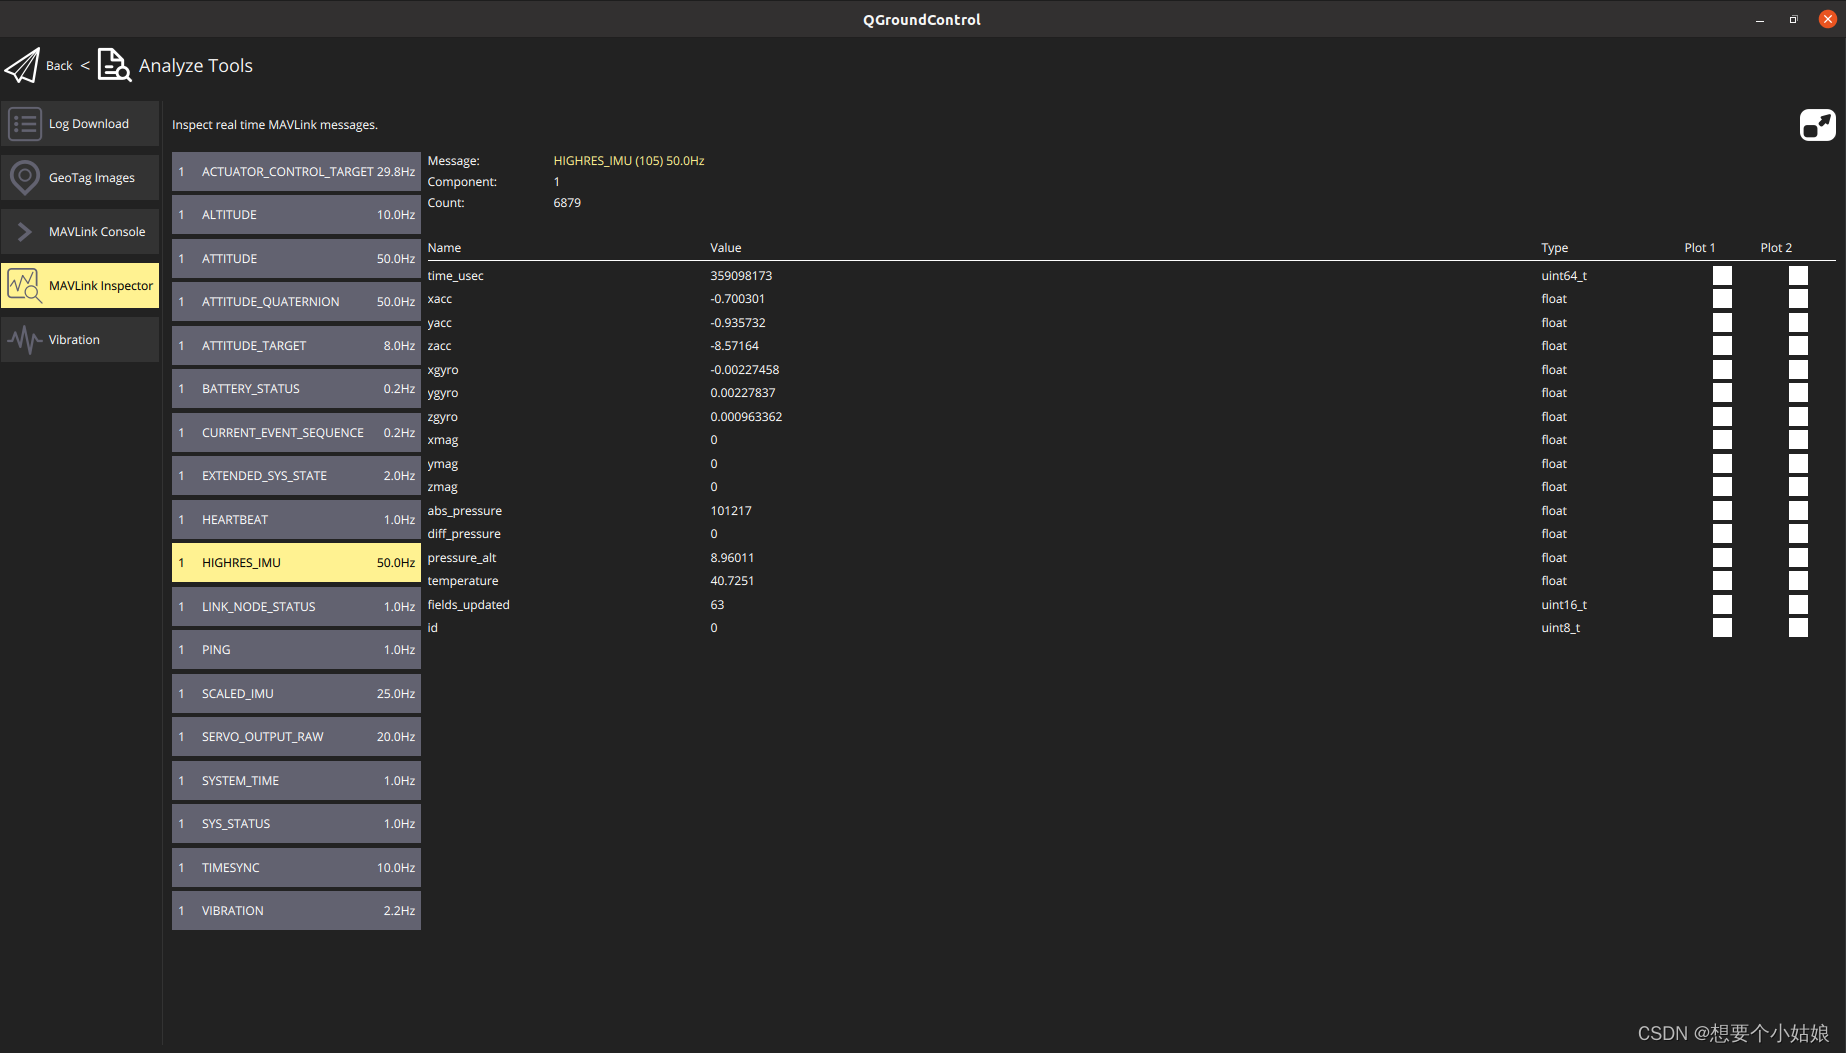
Task: Click the time_usec value 359098173
Action: coord(741,276)
